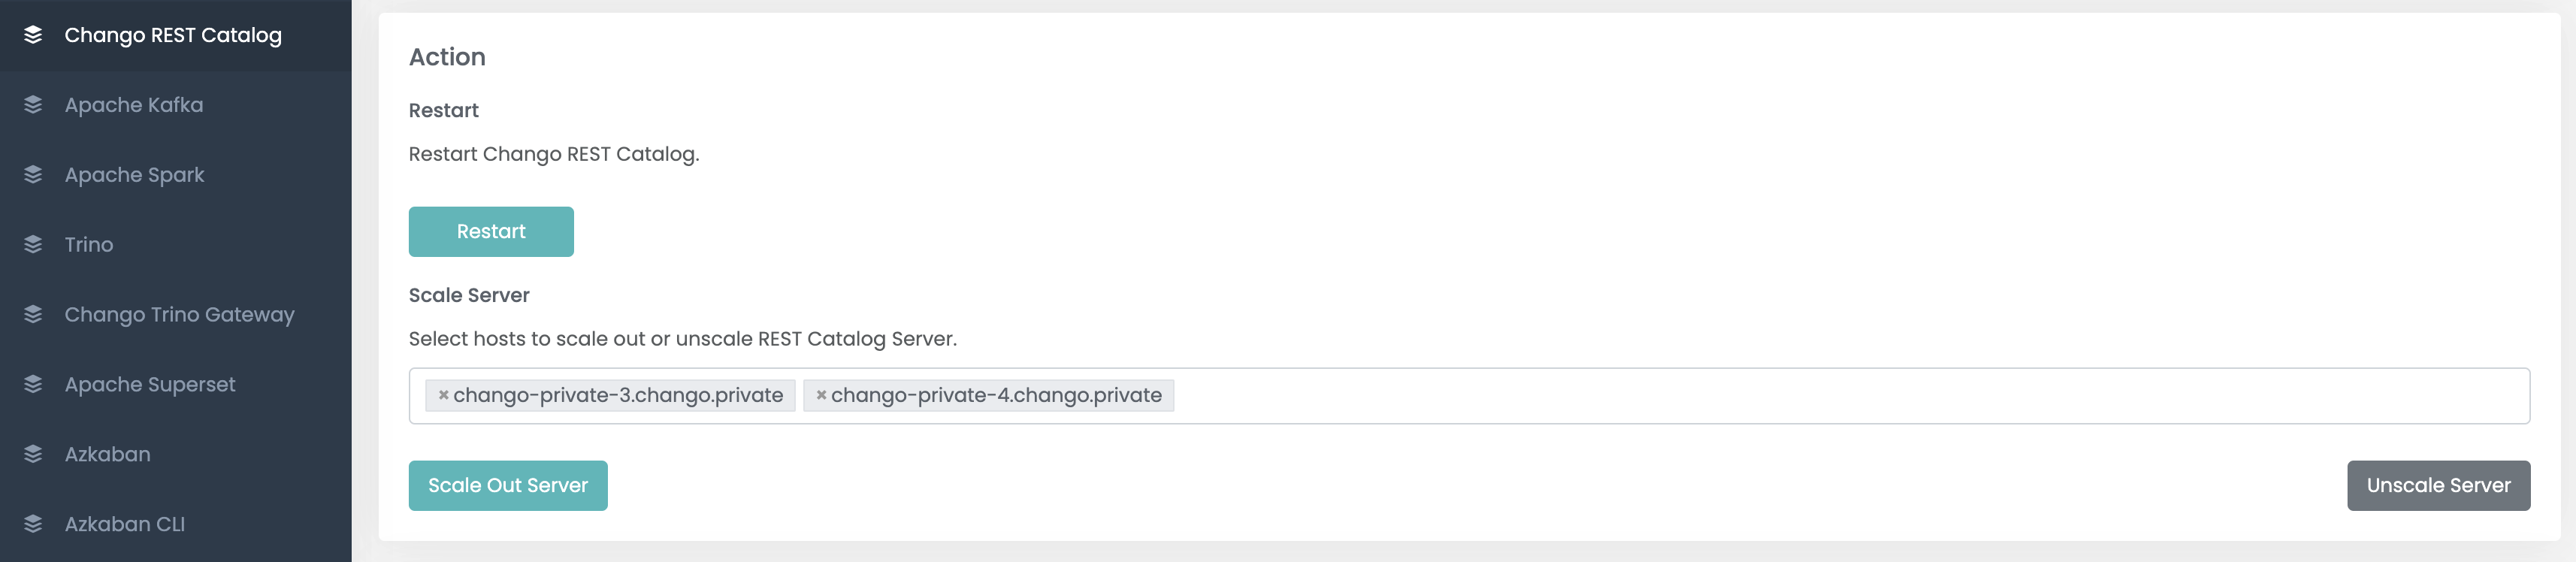Remove chango-private-4.chango.private host tag
This screenshot has height=562, width=2576.
click(821, 396)
